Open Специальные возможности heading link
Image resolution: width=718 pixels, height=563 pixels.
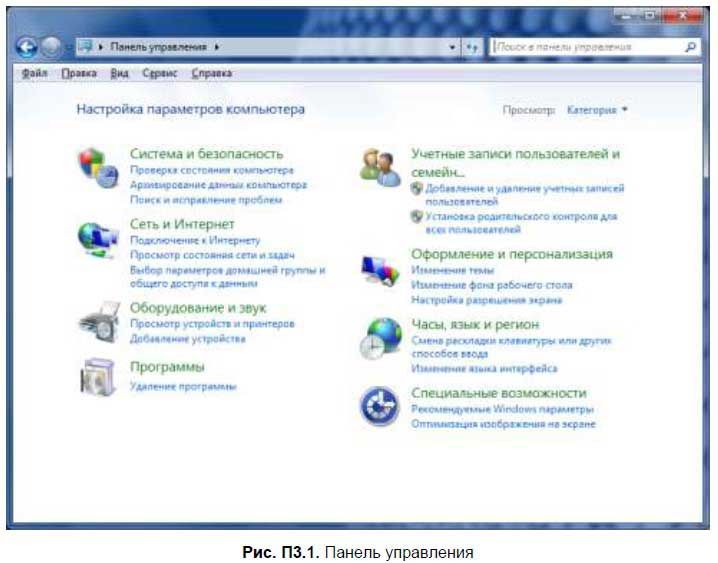tap(499, 393)
